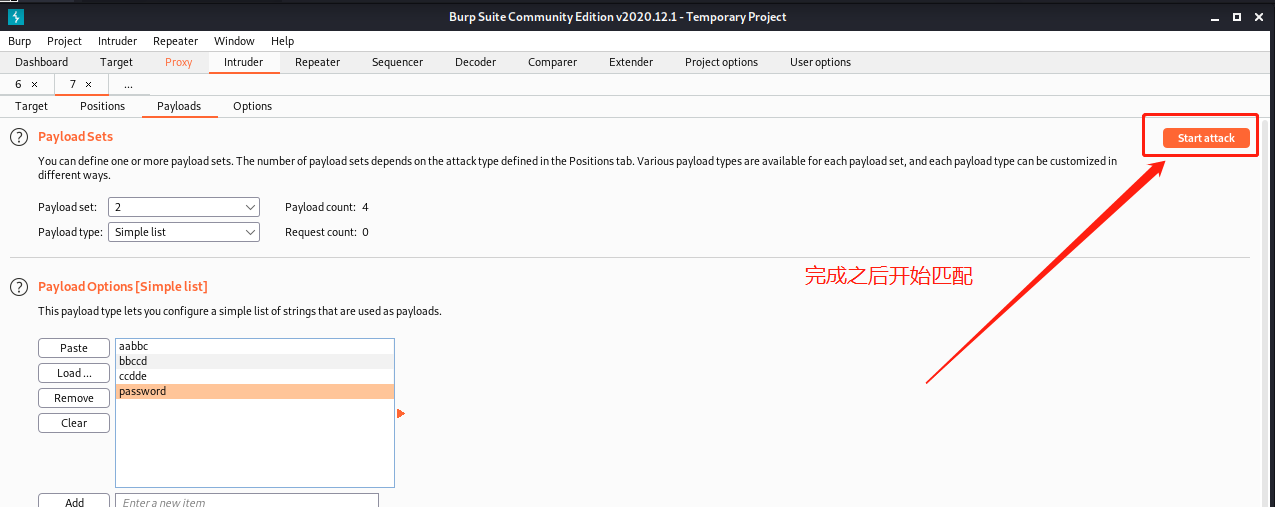The image size is (1275, 507).
Task: Click the Remove button
Action: 74,398
